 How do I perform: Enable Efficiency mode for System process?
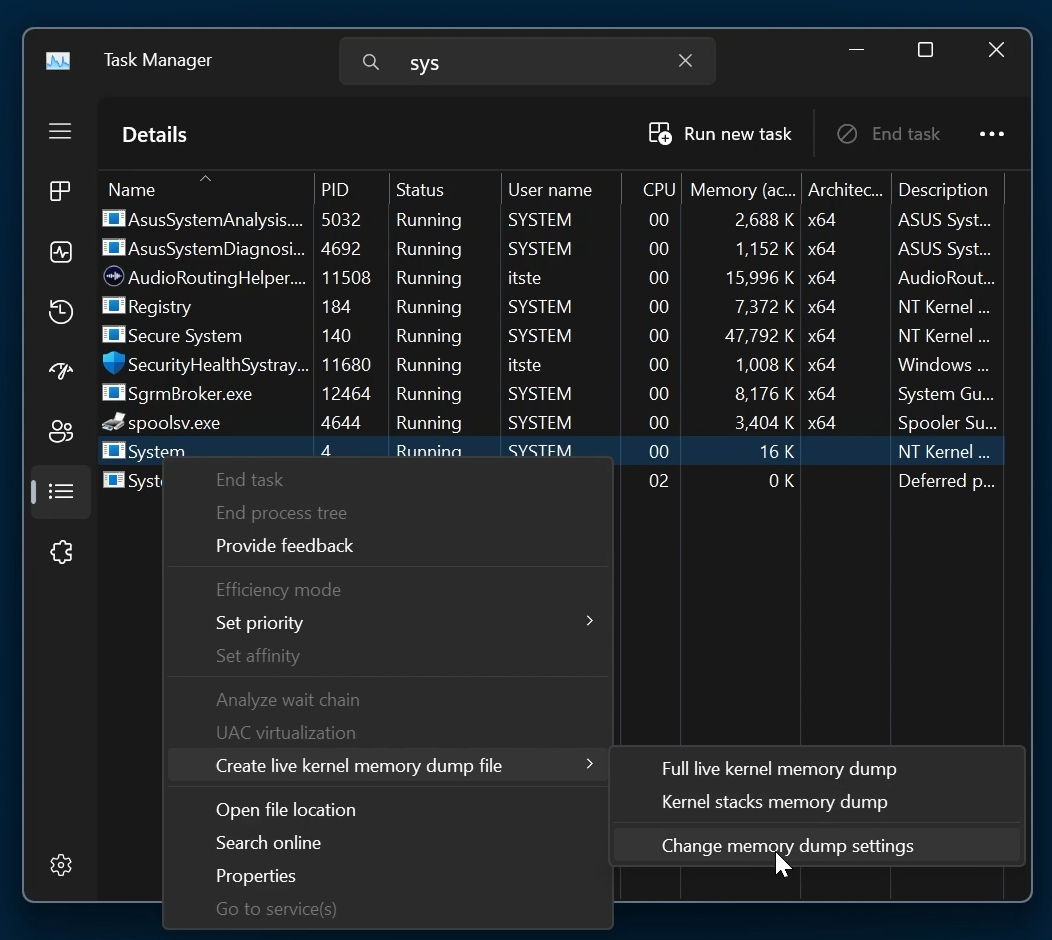(x=278, y=589)
